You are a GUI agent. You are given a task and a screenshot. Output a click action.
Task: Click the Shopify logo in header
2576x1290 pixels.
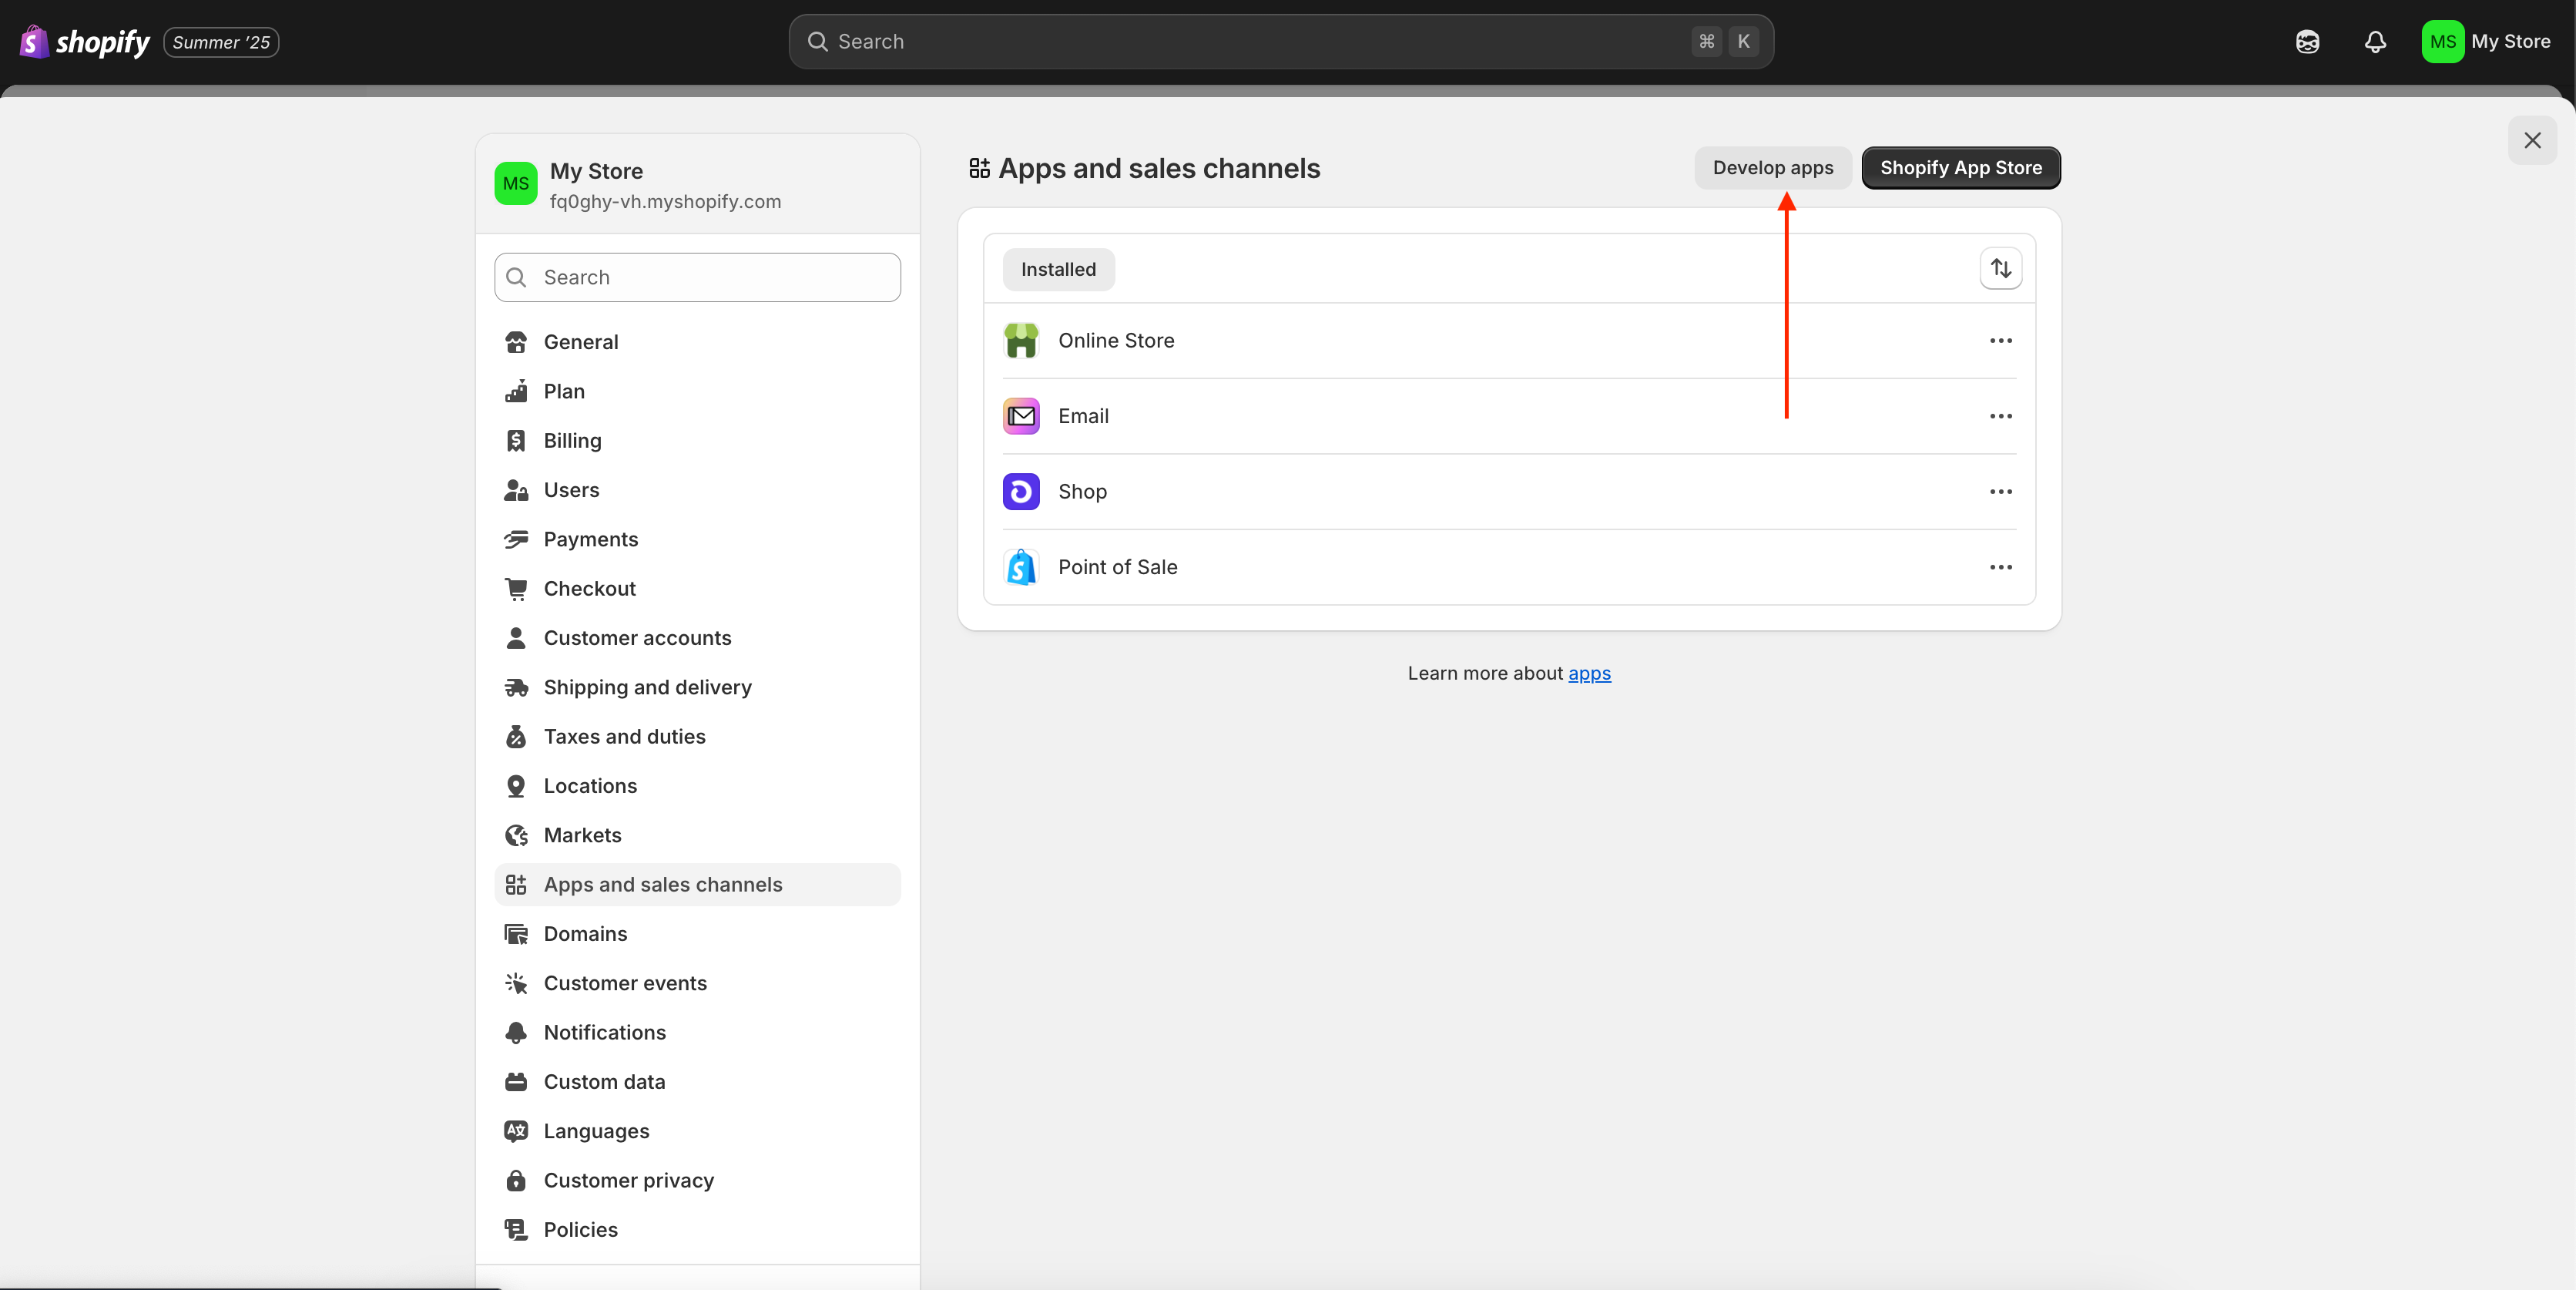[85, 42]
